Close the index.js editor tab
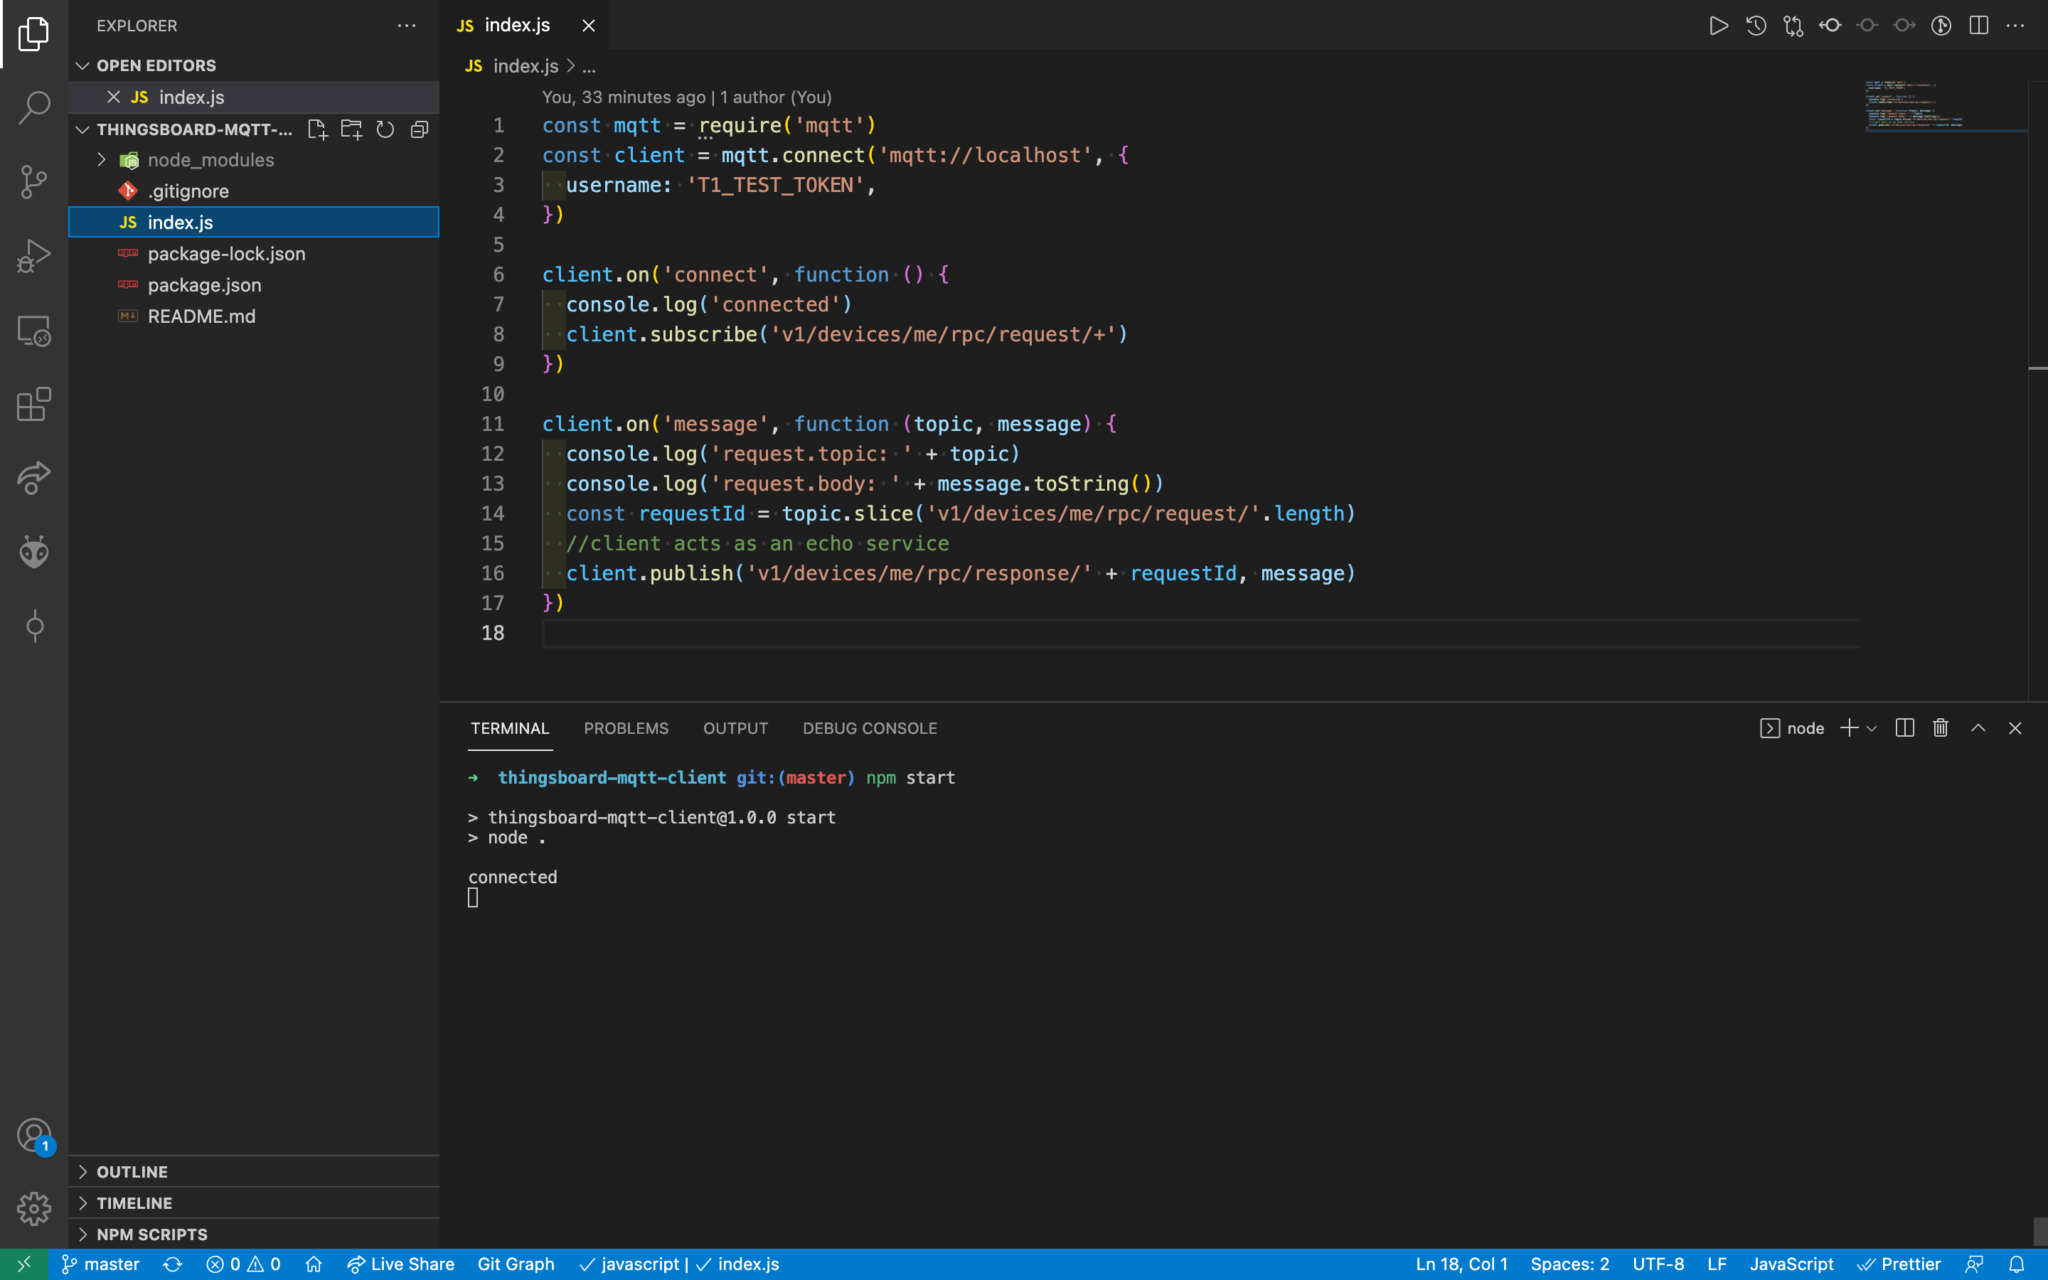Image resolution: width=2048 pixels, height=1280 pixels. (x=589, y=26)
